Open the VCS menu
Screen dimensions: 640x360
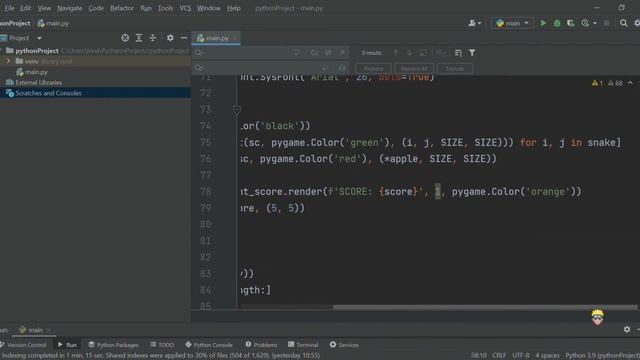click(x=185, y=8)
